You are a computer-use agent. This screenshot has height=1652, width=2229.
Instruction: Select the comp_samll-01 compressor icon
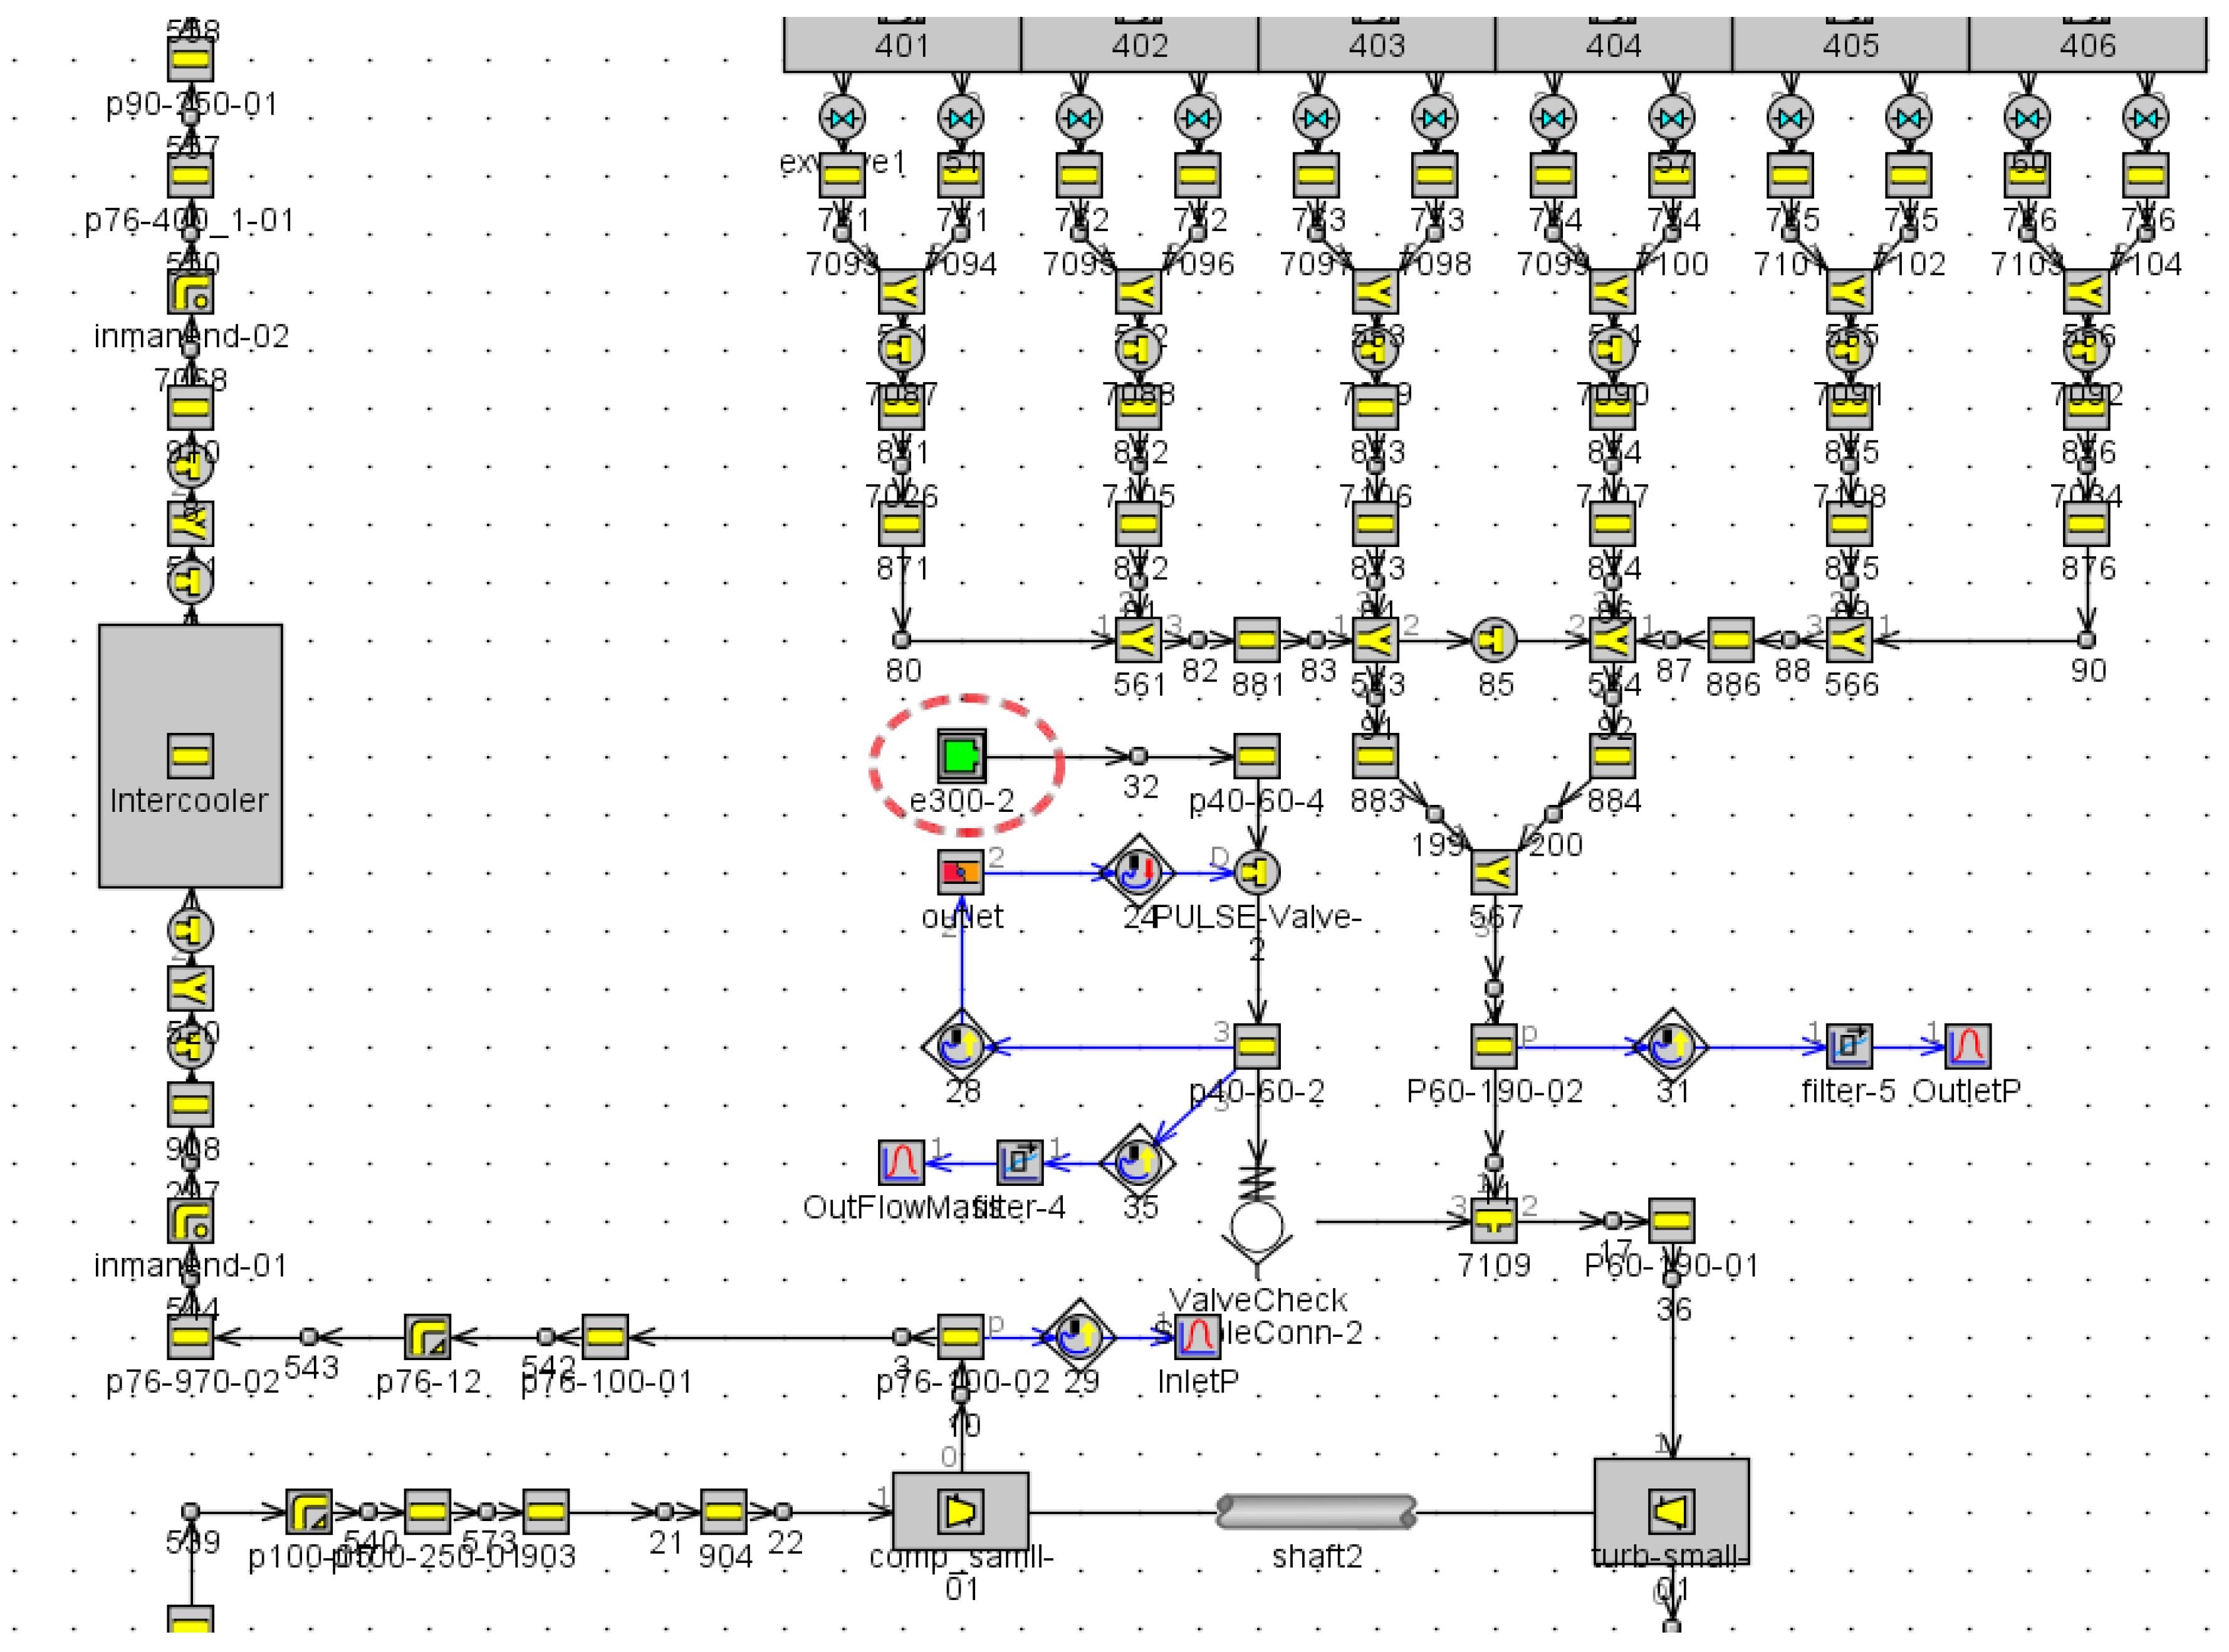coord(960,1513)
